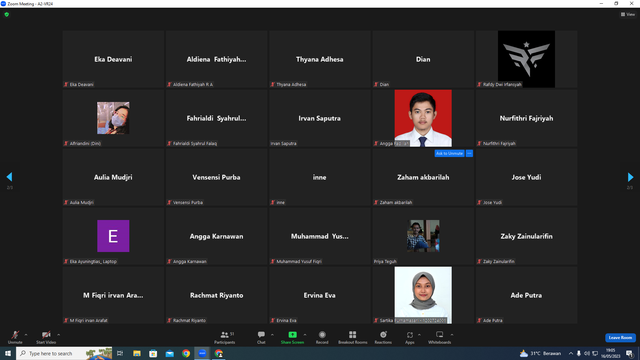This screenshot has width=640, height=360.
Task: Click the Zaky Zainularifin tile
Action: (526, 236)
